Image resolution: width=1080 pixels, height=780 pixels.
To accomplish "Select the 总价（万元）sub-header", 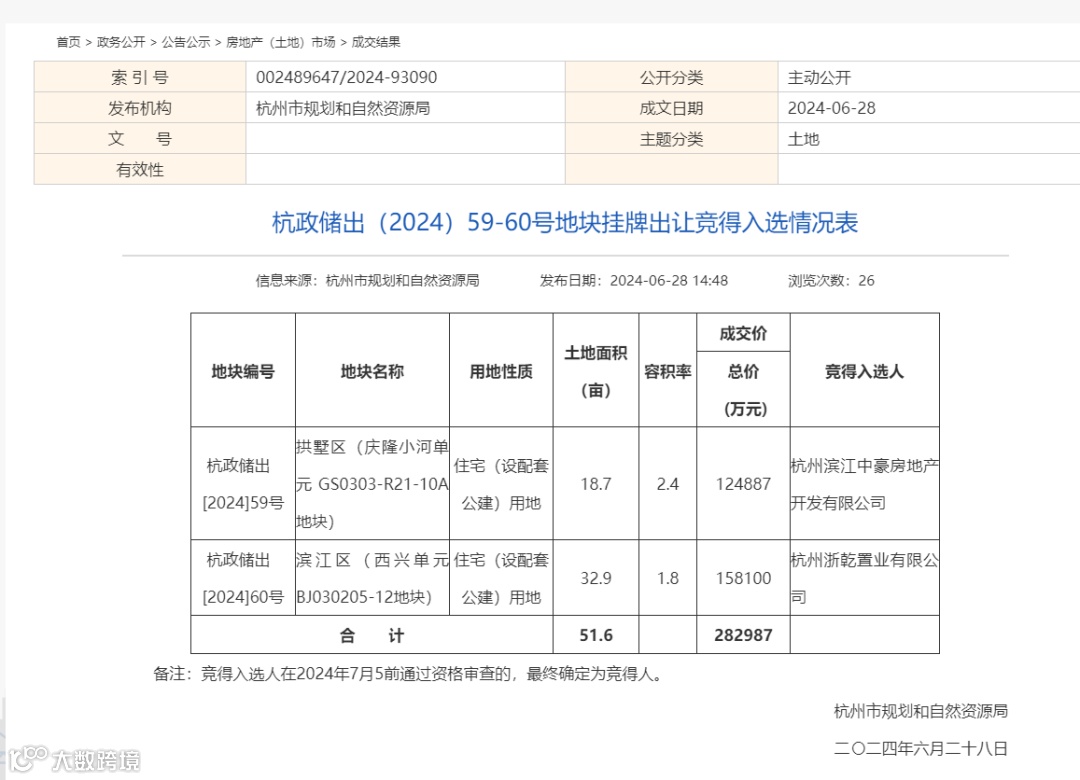I will 743,389.
